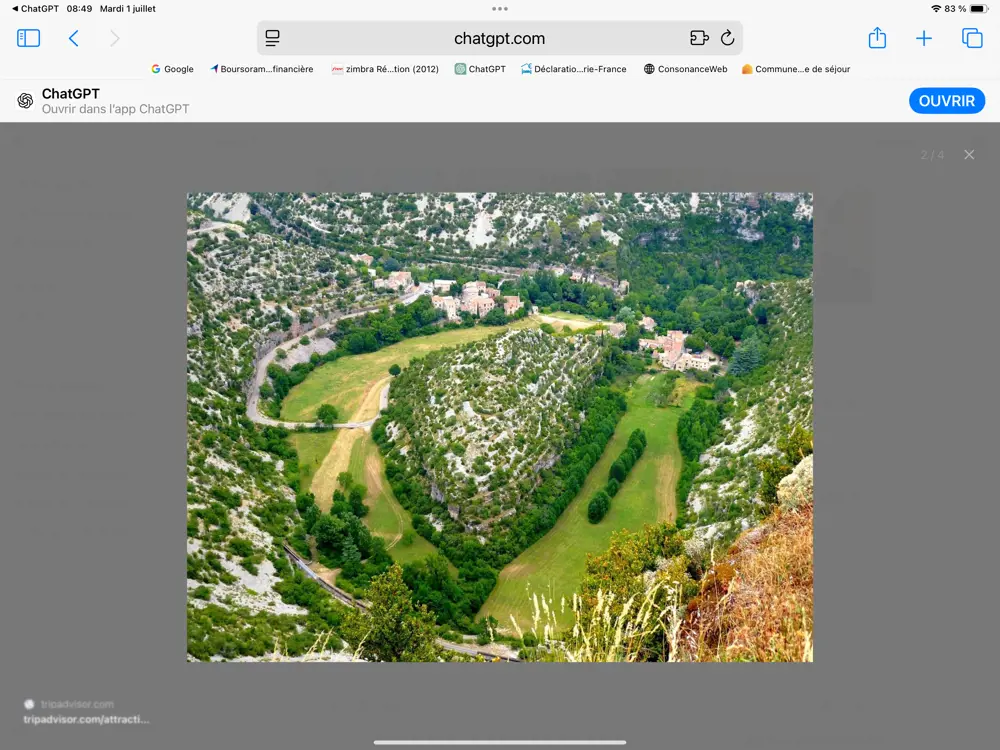Tap the chatgpt.com address bar

tap(499, 38)
